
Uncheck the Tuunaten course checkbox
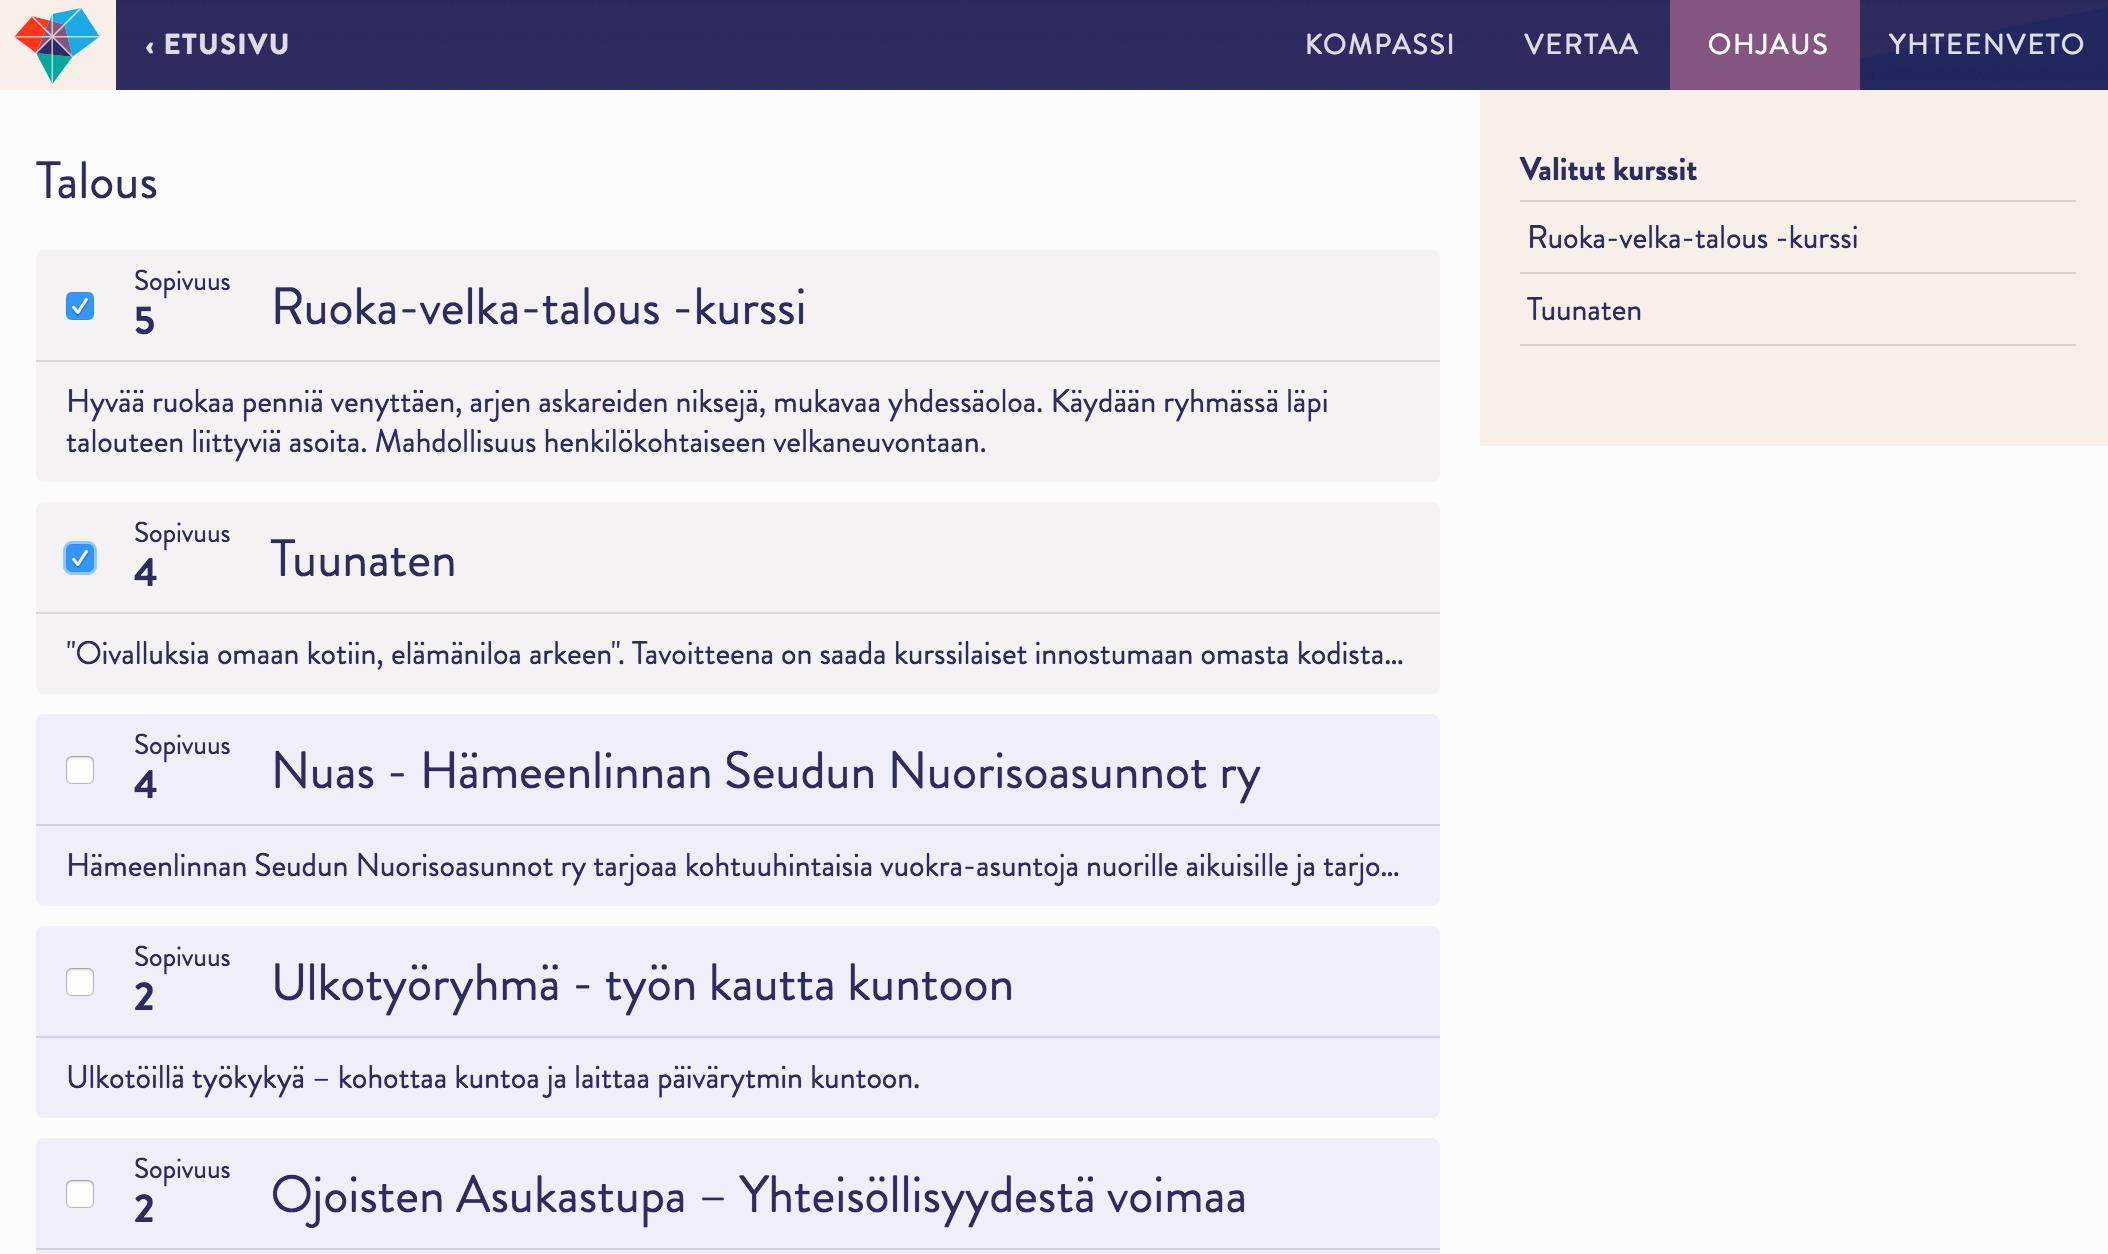click(x=80, y=558)
